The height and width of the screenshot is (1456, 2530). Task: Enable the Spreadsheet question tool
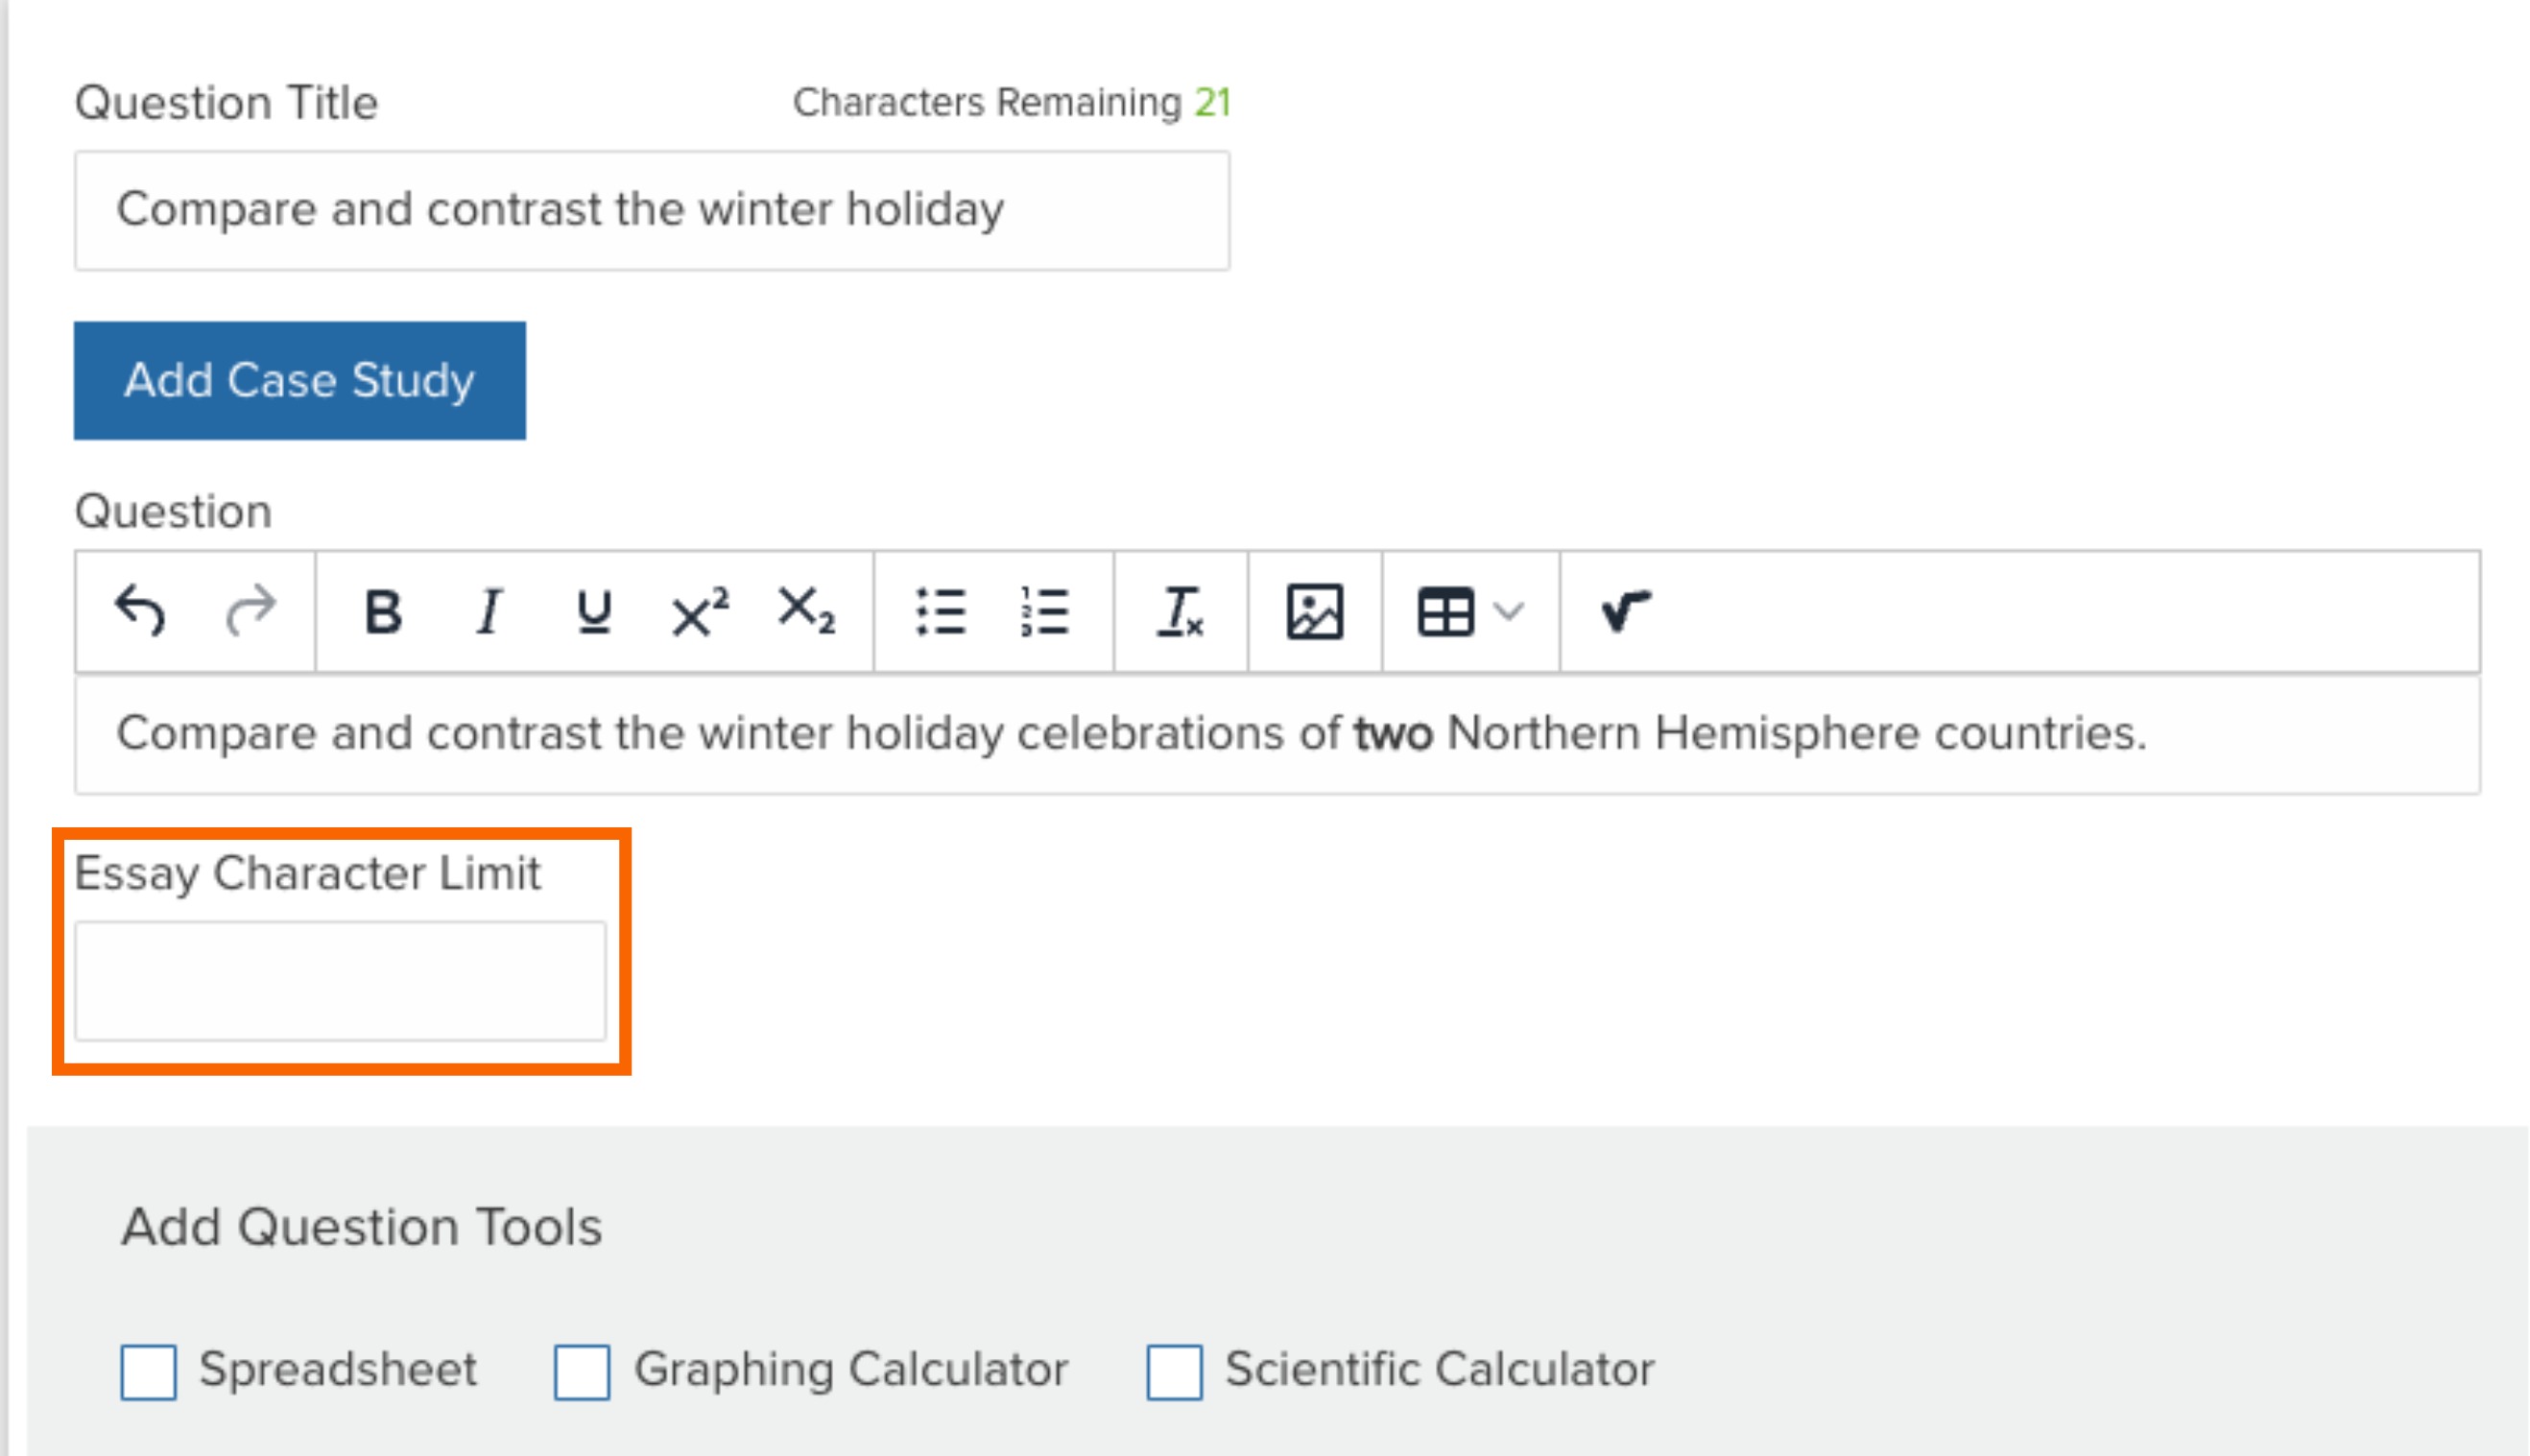point(148,1372)
